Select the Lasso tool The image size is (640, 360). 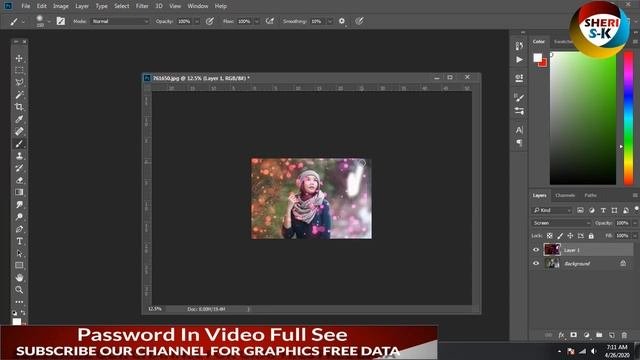click(19, 82)
